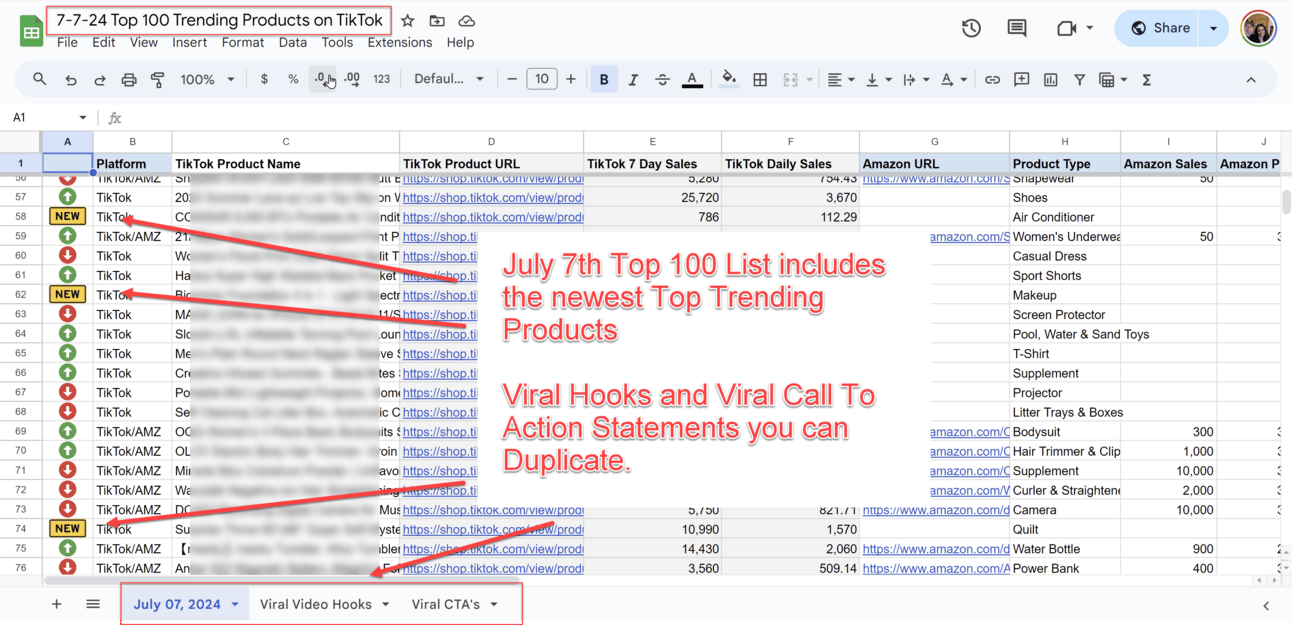Open Amazon URL link in row 75
1292x625 pixels.
coord(935,549)
